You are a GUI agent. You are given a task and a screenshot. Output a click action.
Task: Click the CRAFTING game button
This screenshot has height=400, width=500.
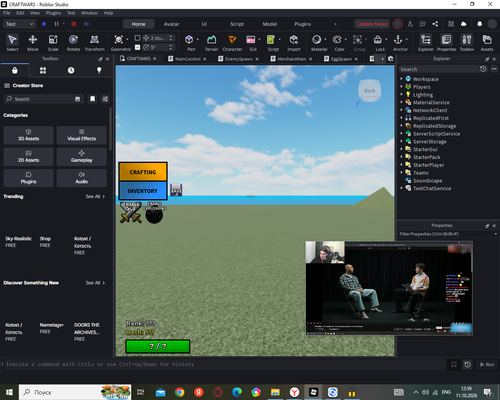[143, 172]
